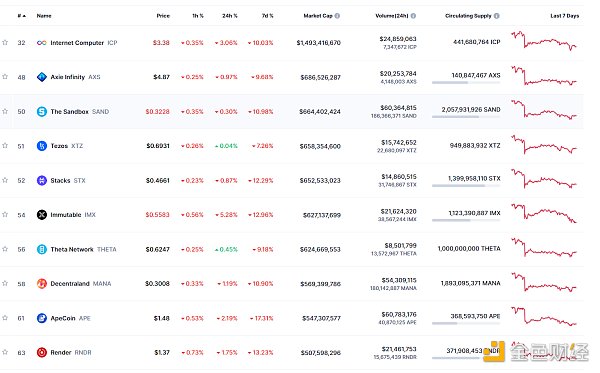Star Internet Computer to add to watchlist

5,42
